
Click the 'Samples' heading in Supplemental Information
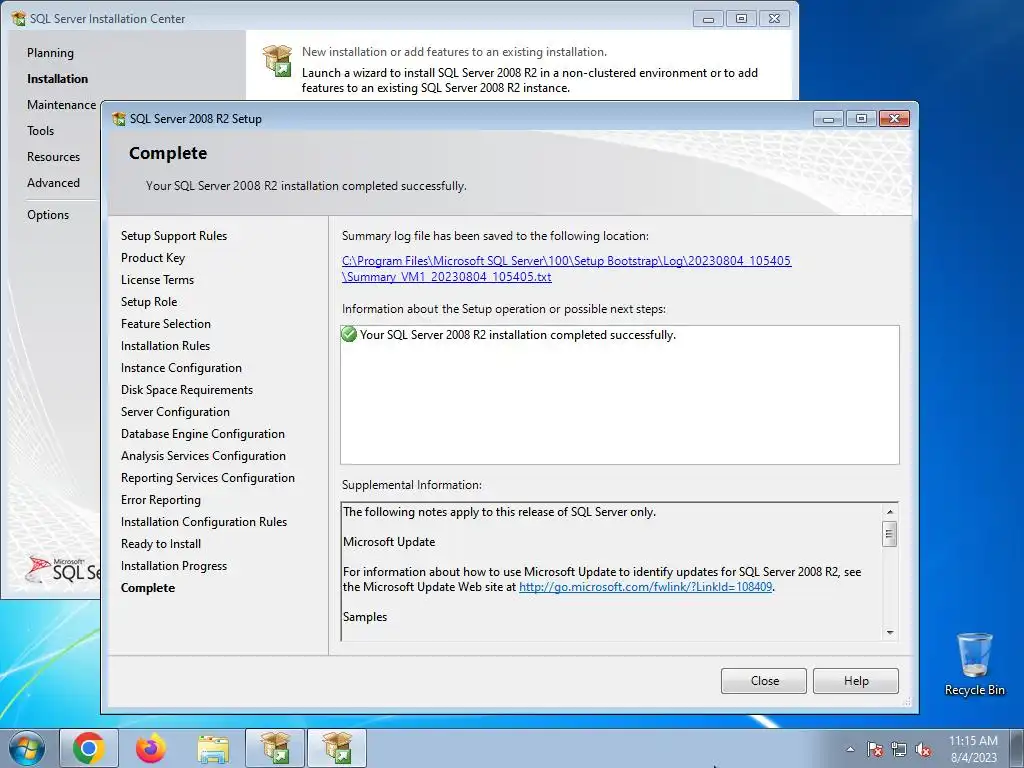(x=365, y=616)
